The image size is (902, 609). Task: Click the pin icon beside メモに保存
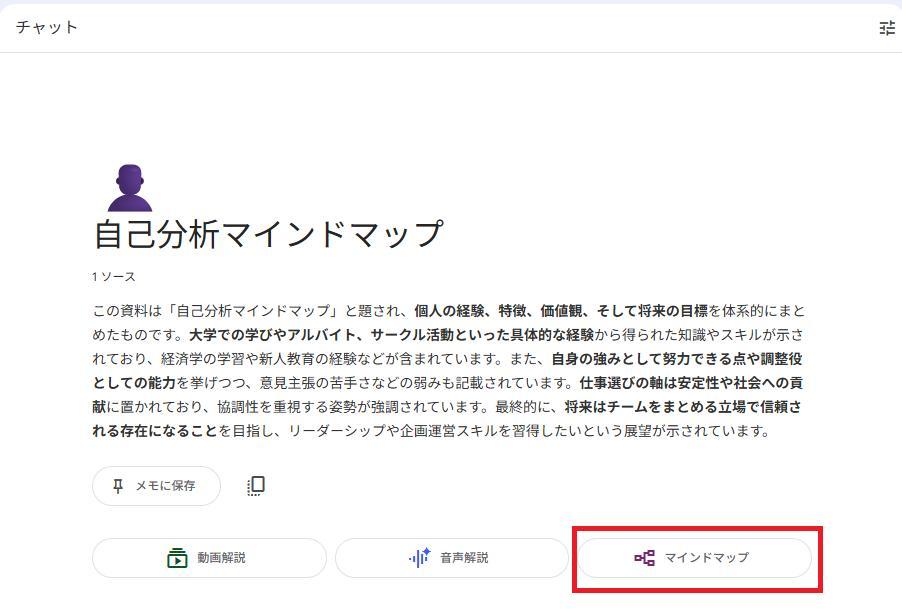(x=118, y=486)
